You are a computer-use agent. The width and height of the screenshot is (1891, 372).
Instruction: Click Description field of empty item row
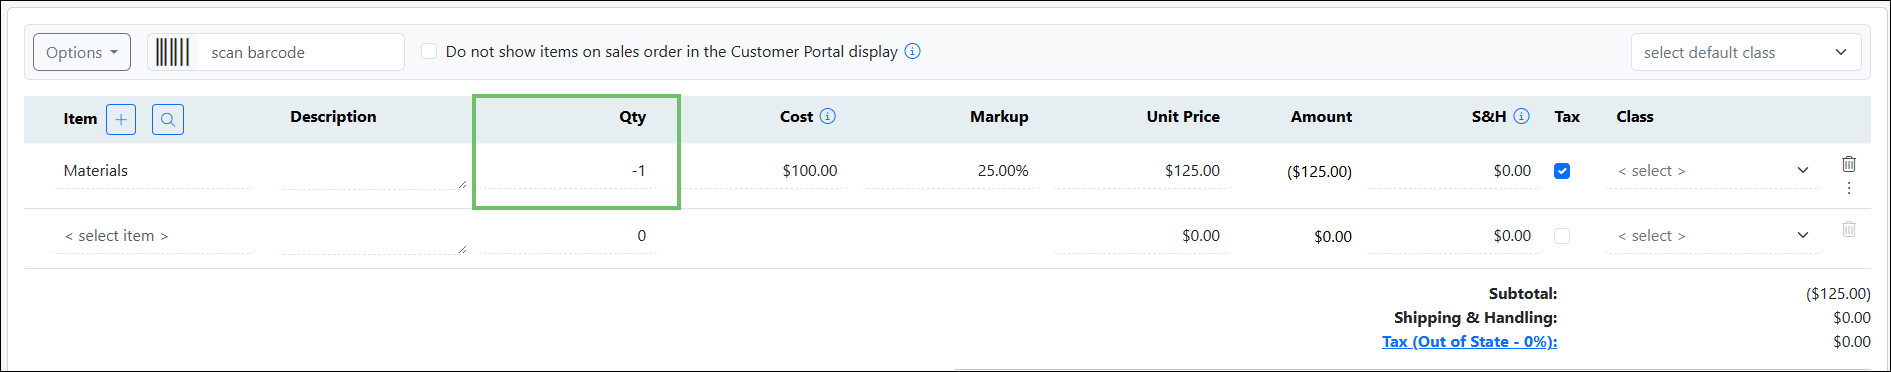pyautogui.click(x=374, y=236)
